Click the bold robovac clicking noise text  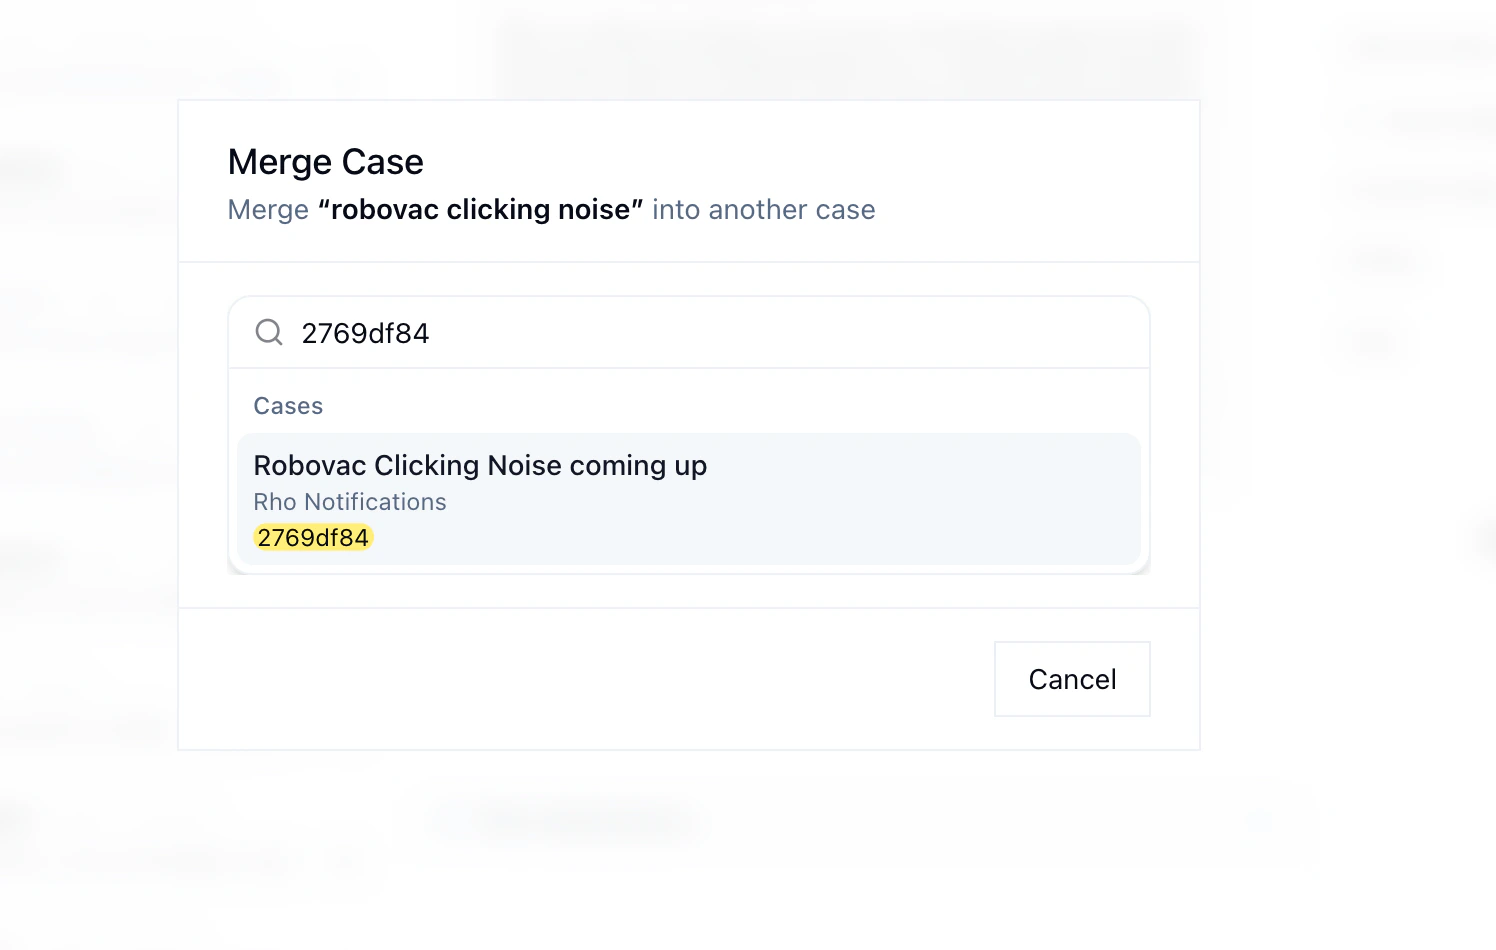481,209
